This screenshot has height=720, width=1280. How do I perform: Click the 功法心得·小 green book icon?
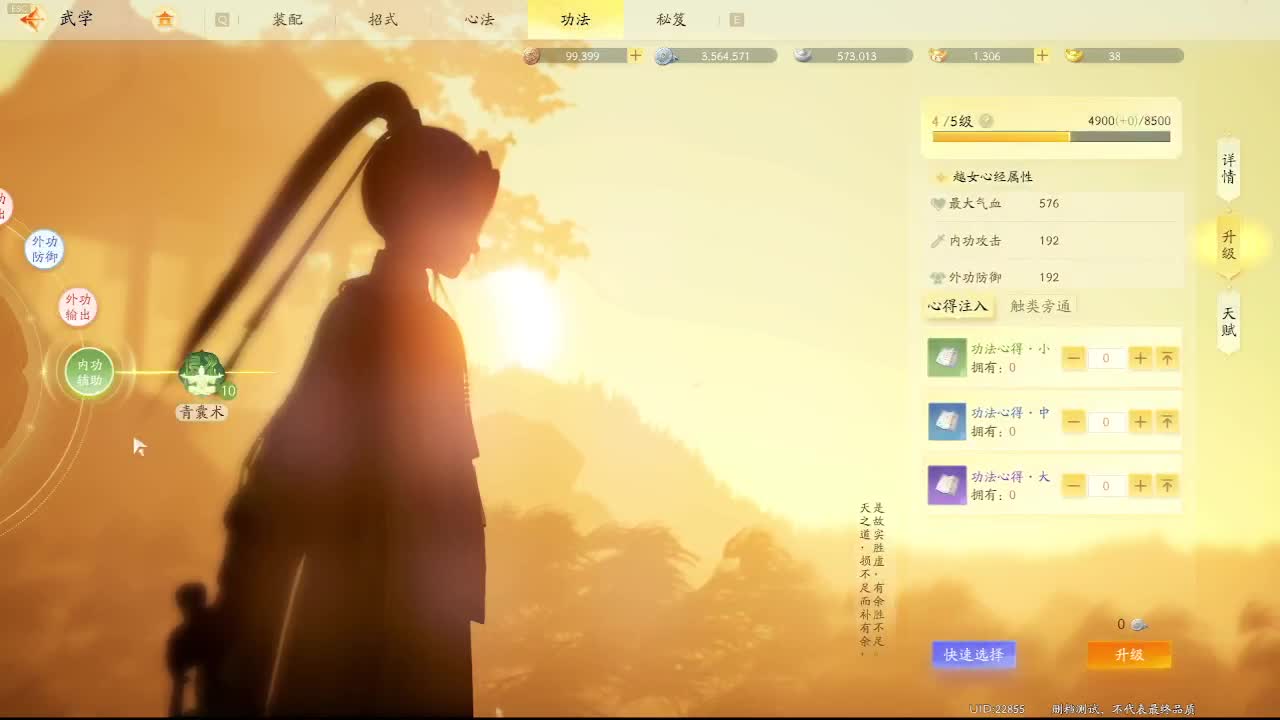tap(947, 358)
